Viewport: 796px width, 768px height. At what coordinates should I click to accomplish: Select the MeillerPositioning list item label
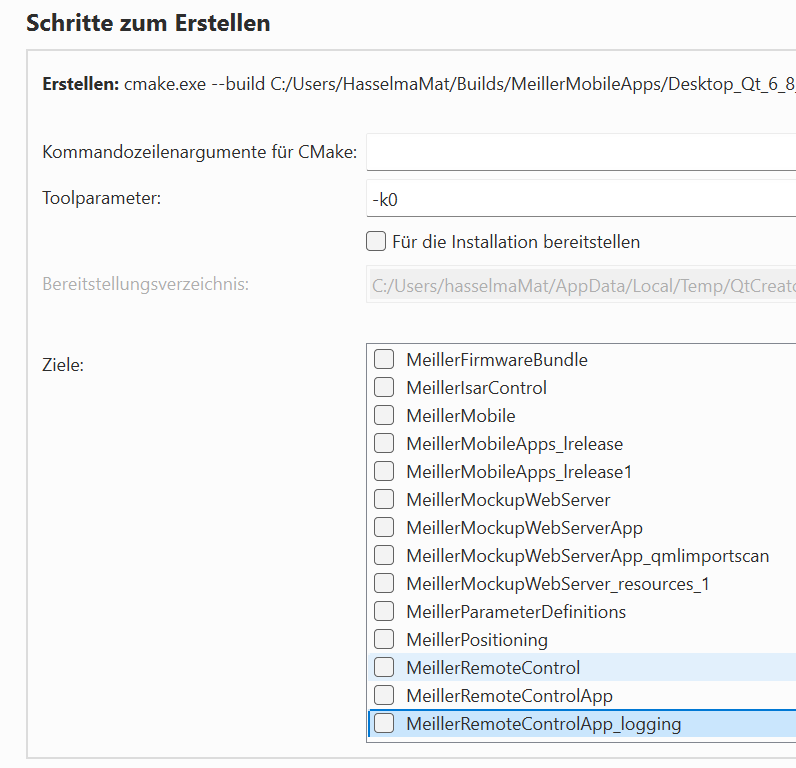477,639
